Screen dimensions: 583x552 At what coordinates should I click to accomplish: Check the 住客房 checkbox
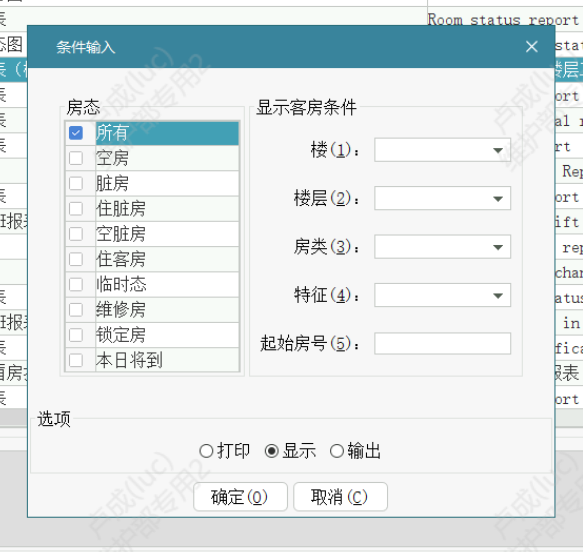tap(76, 259)
